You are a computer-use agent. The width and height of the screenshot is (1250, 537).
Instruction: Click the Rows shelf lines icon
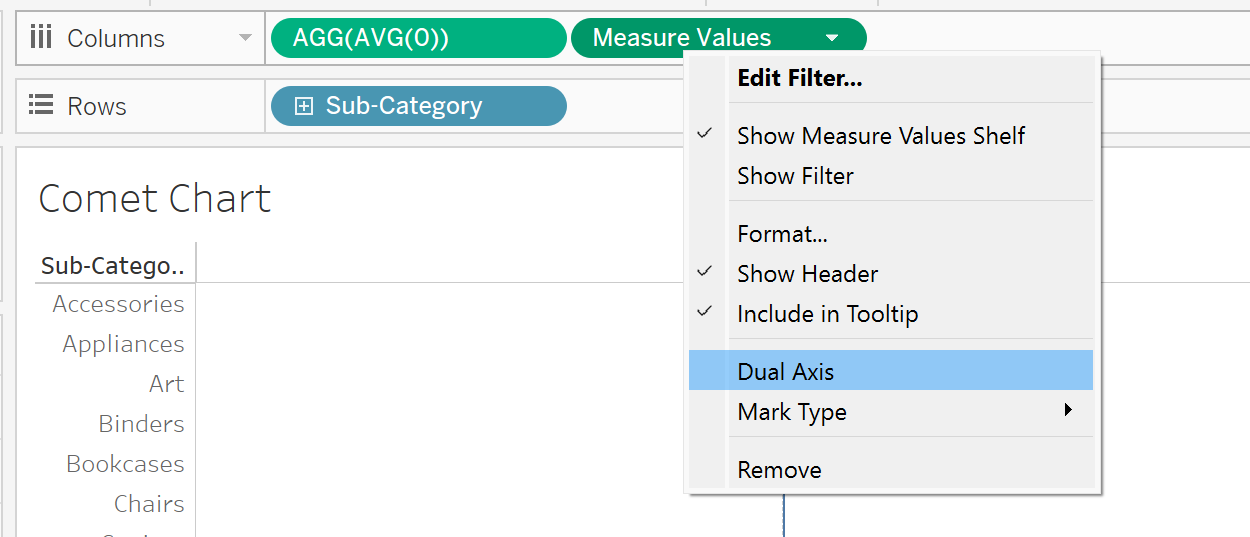(41, 106)
